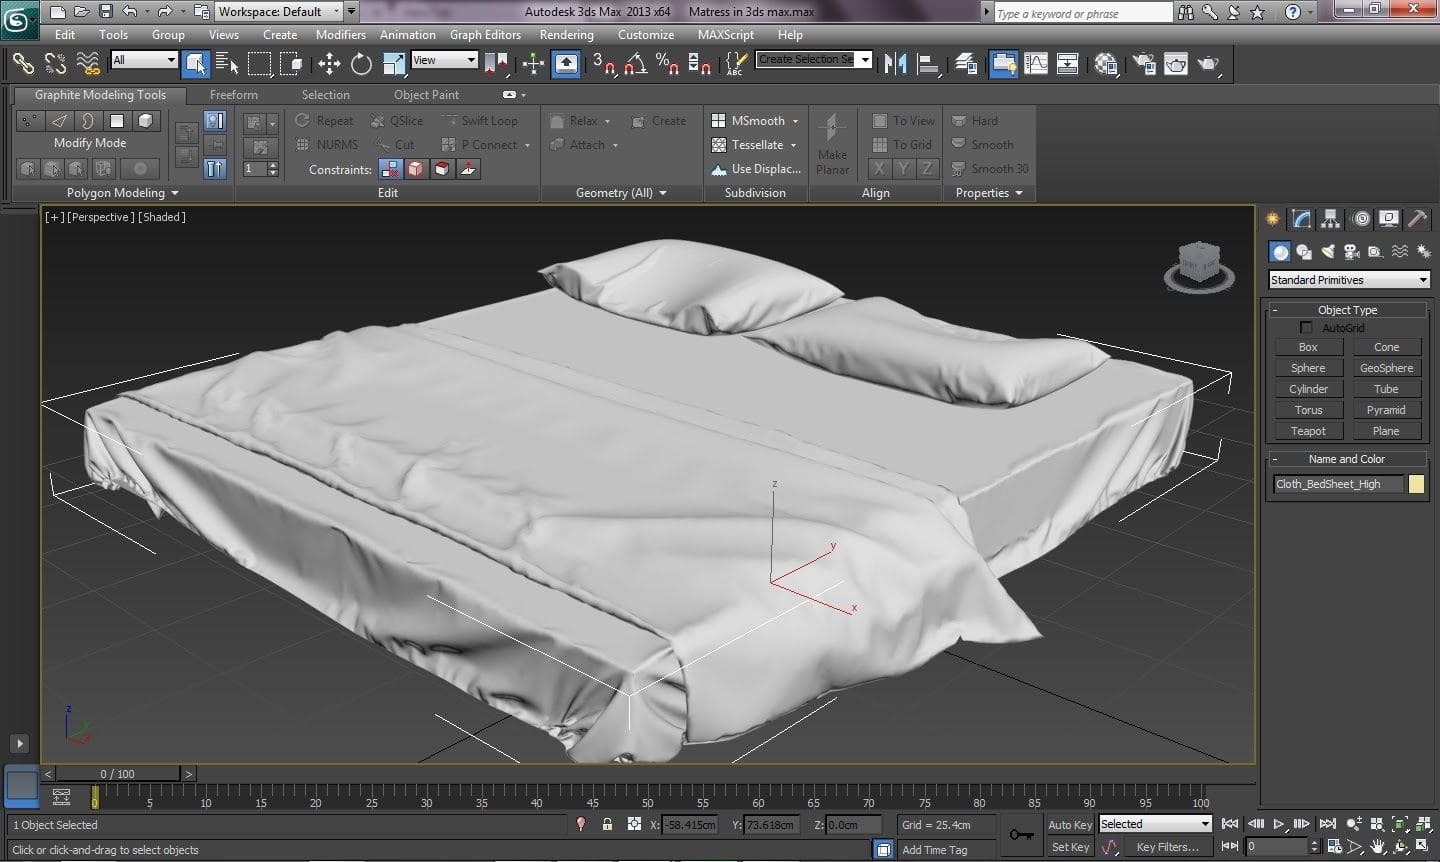
Task: Open the Utilities panel with the hammer icon
Action: coord(1419,218)
